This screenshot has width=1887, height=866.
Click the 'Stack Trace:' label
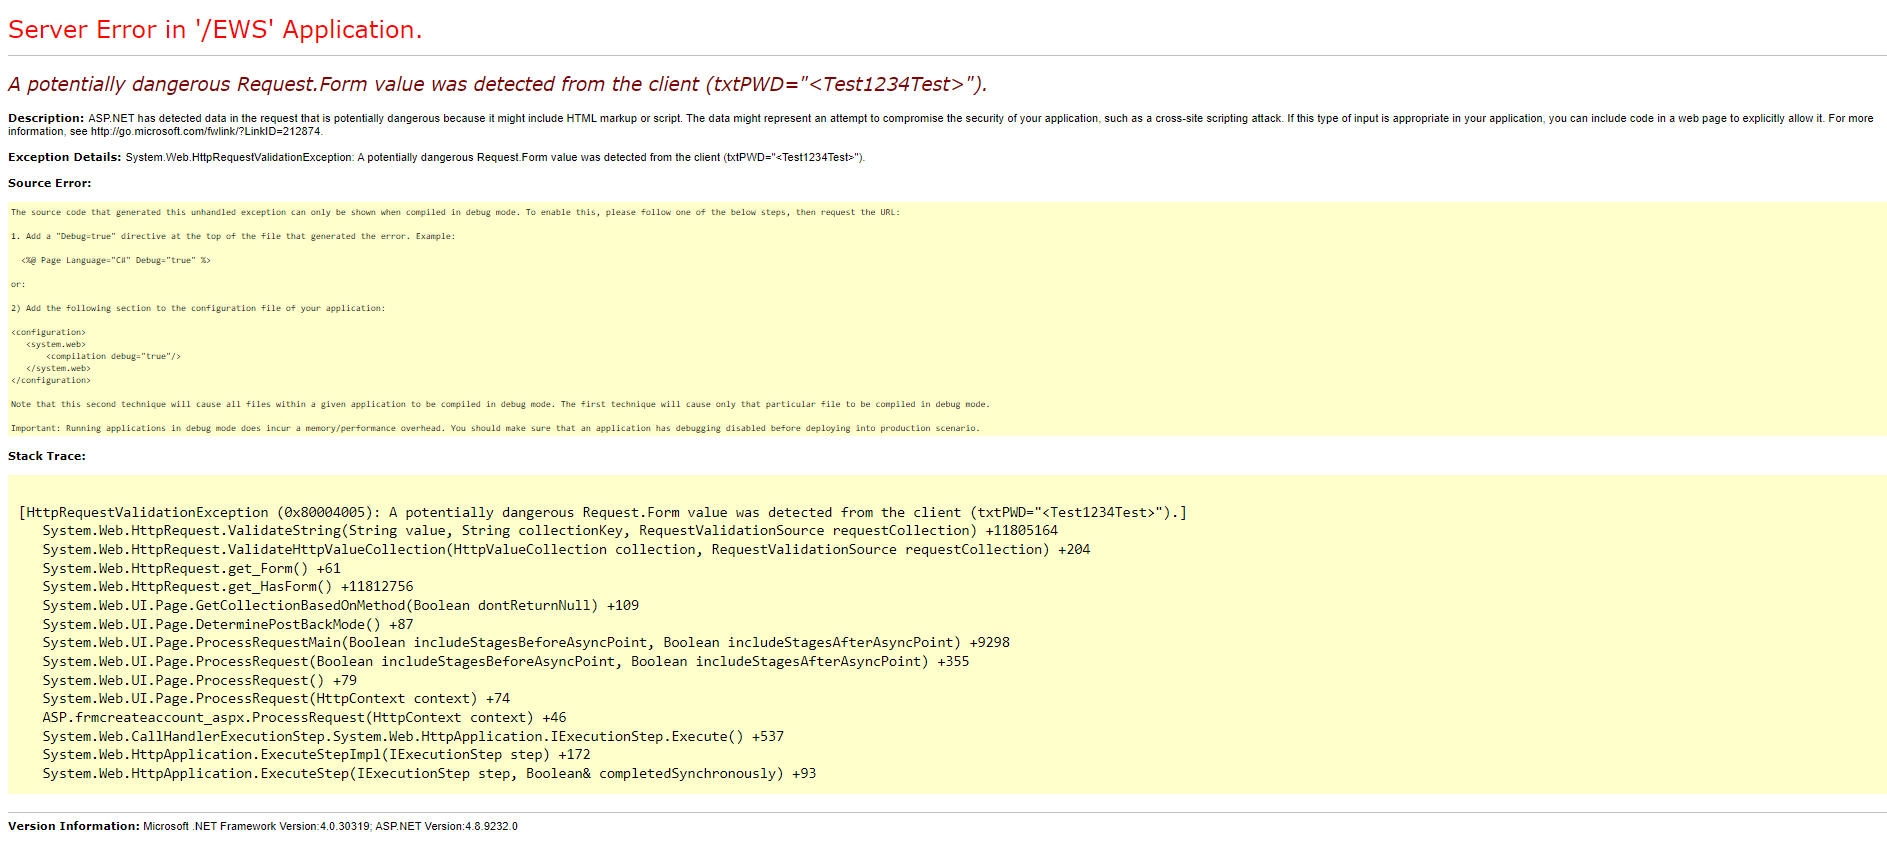[x=47, y=456]
